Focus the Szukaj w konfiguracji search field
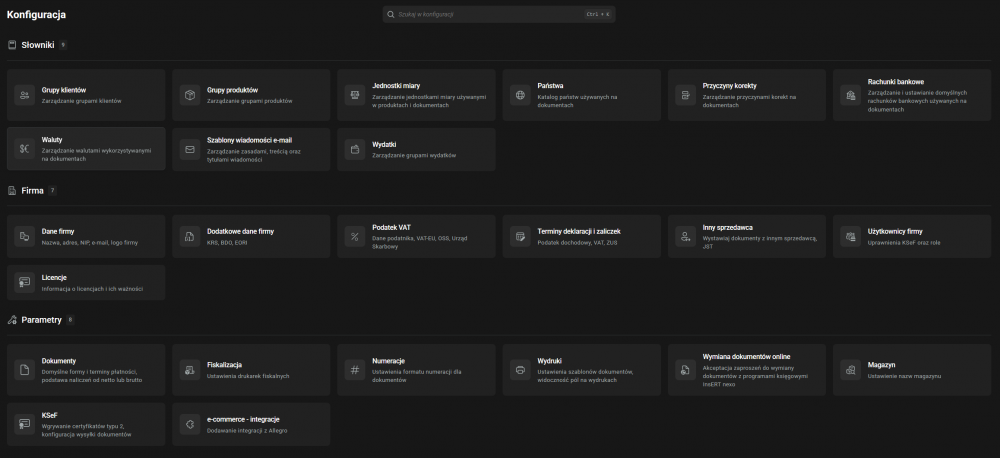 [x=499, y=14]
